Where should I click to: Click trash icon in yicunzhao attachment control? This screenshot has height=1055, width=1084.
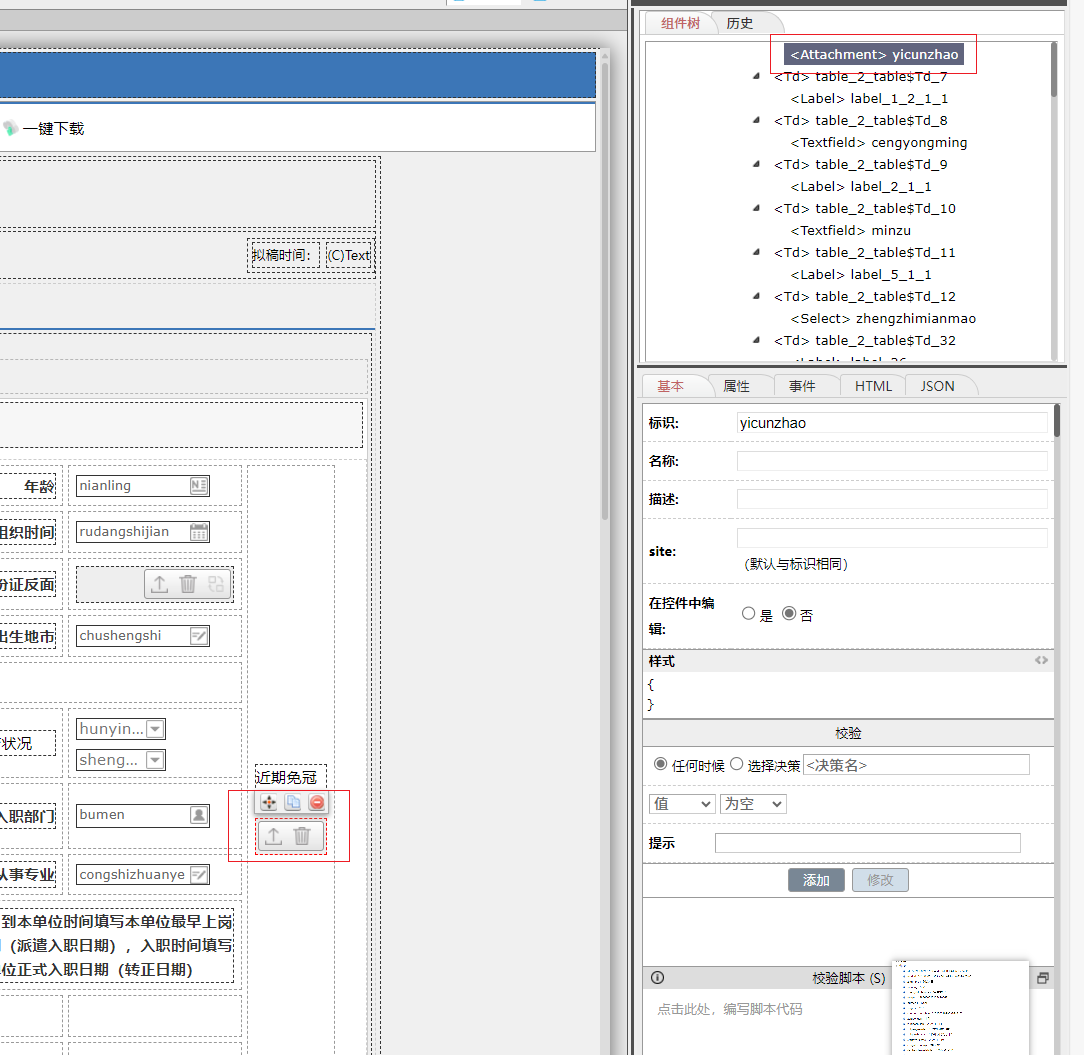pos(302,837)
